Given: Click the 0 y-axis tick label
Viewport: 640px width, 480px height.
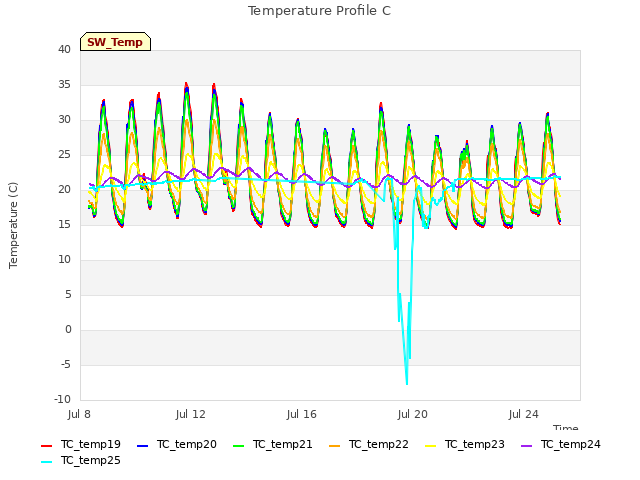Looking at the screenshot, I should [68, 329].
